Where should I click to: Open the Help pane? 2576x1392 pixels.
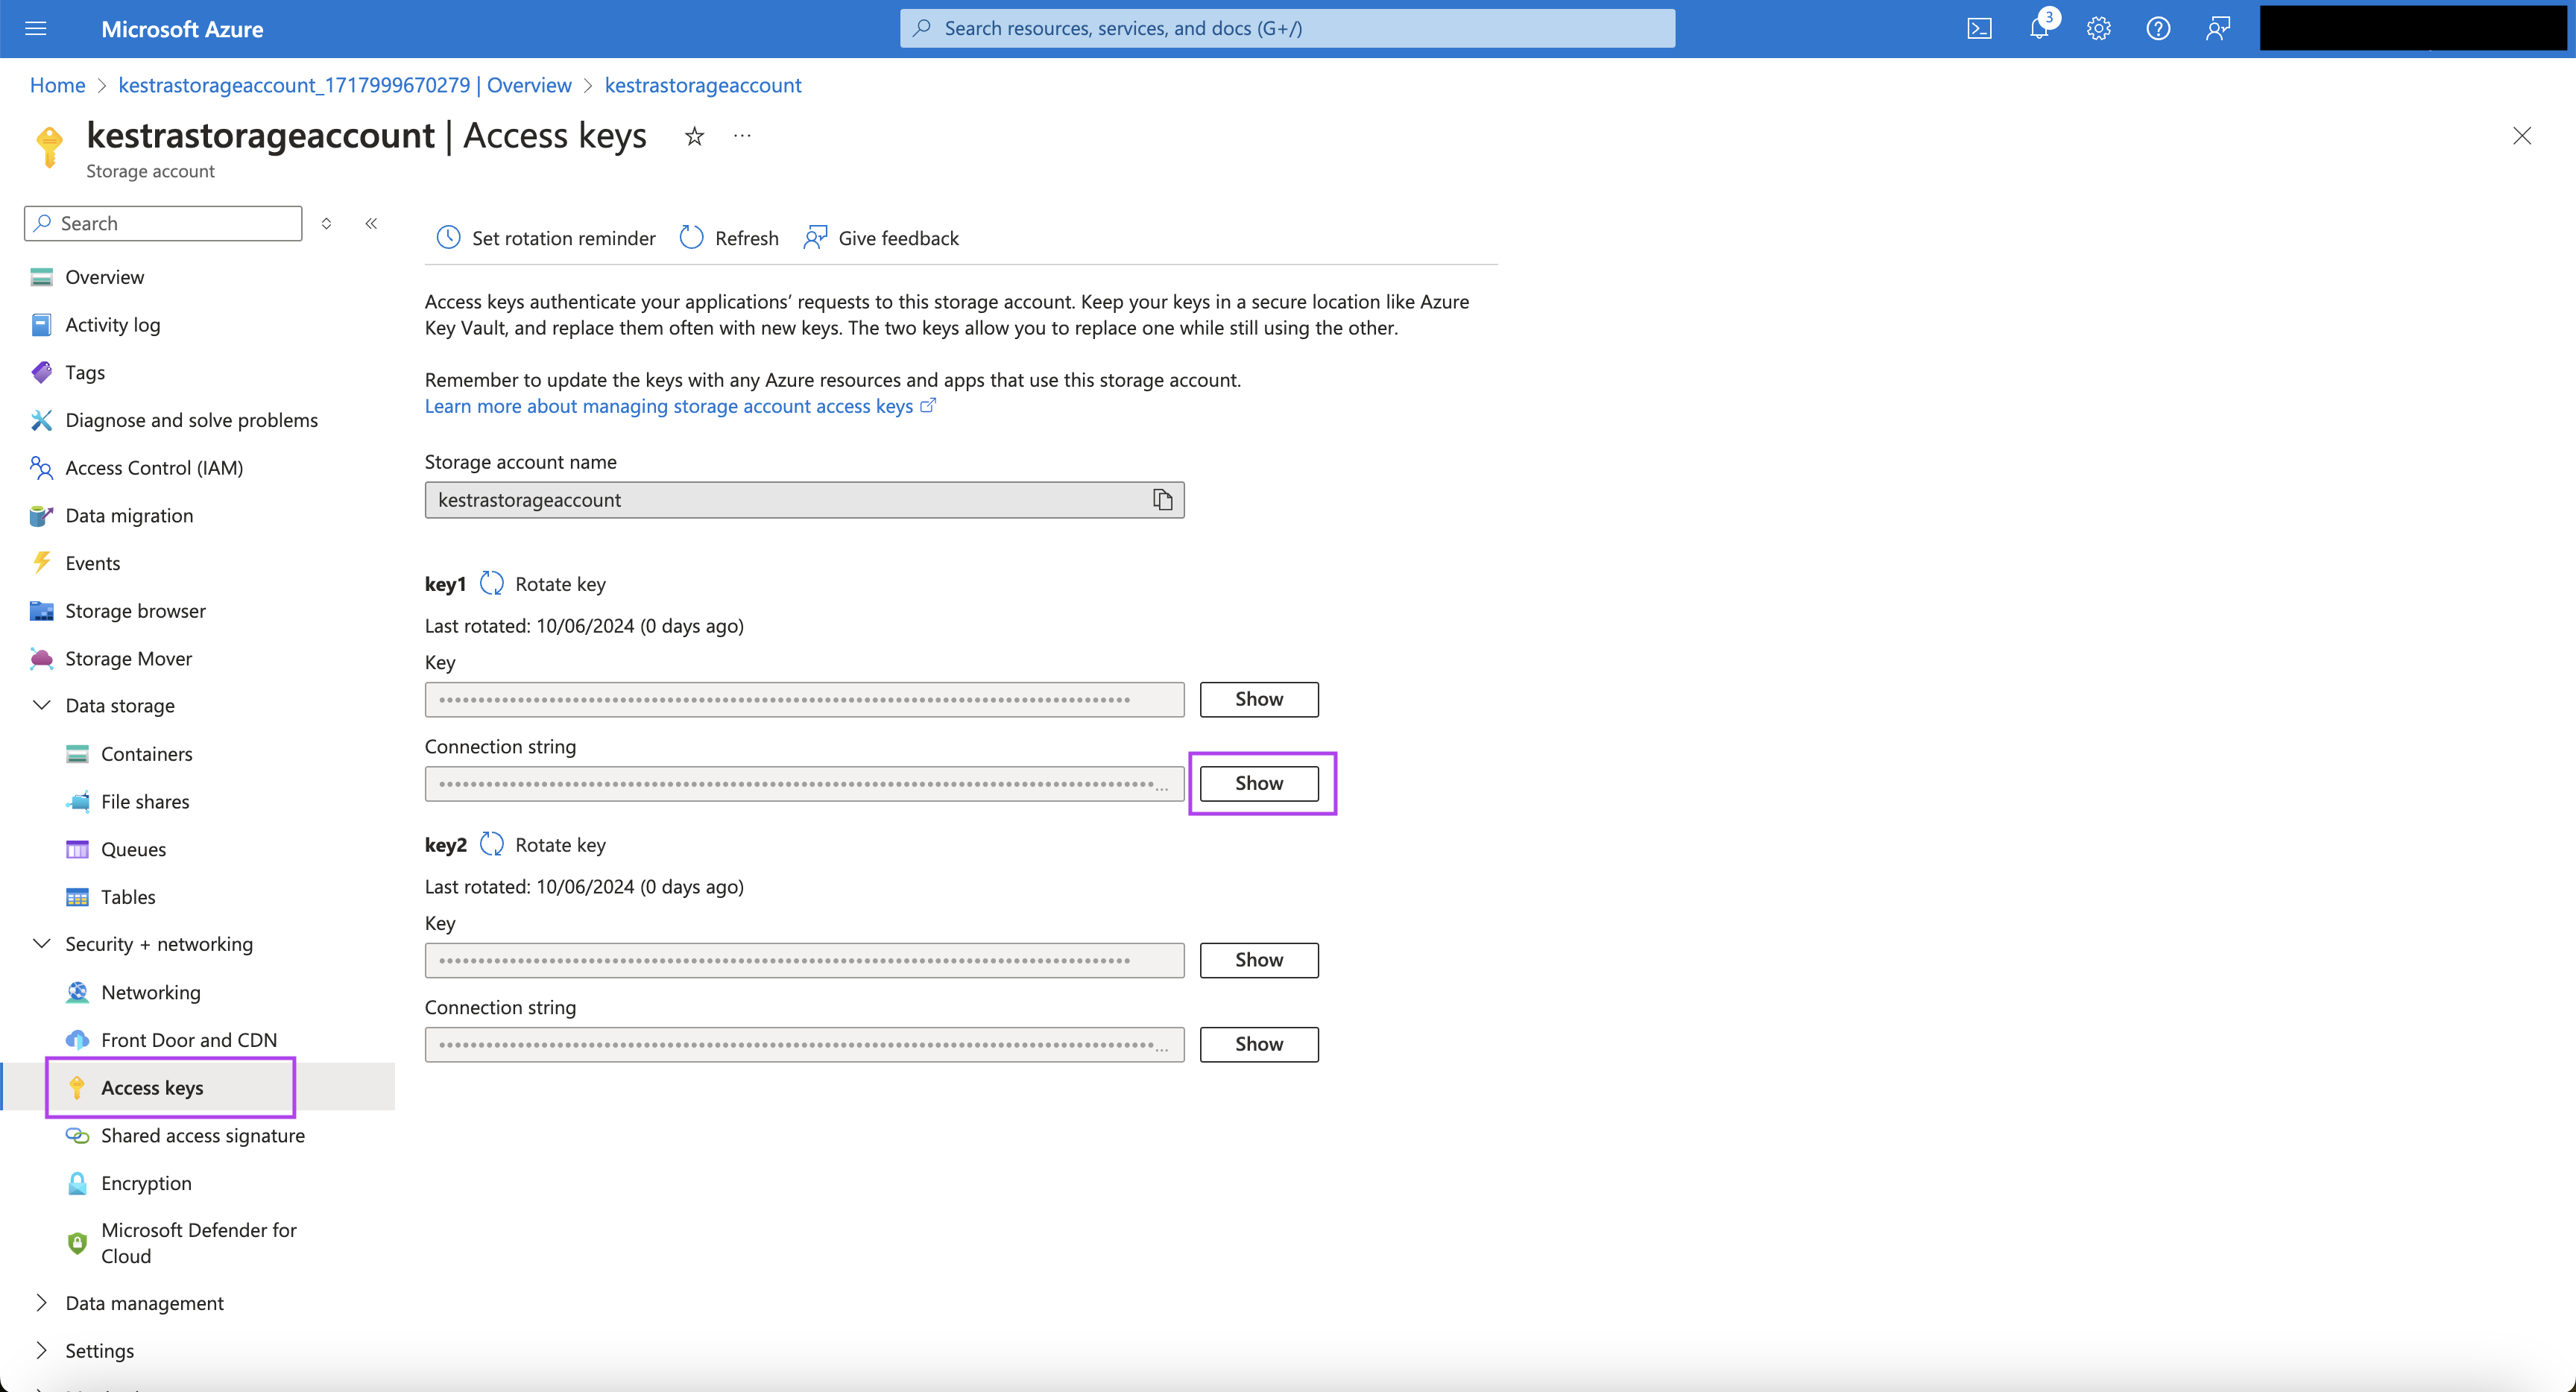point(2157,28)
